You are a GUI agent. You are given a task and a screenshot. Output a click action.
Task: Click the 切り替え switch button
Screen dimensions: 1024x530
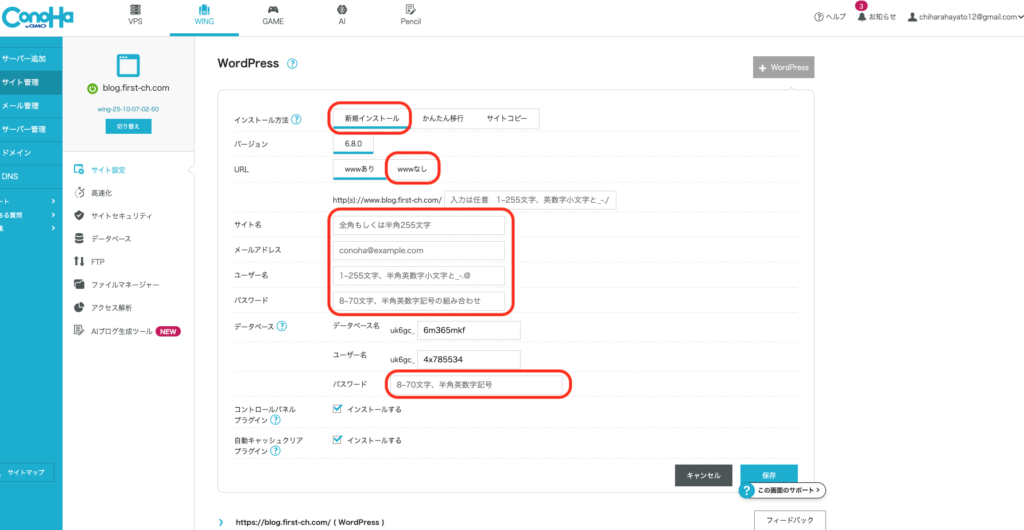coord(128,127)
